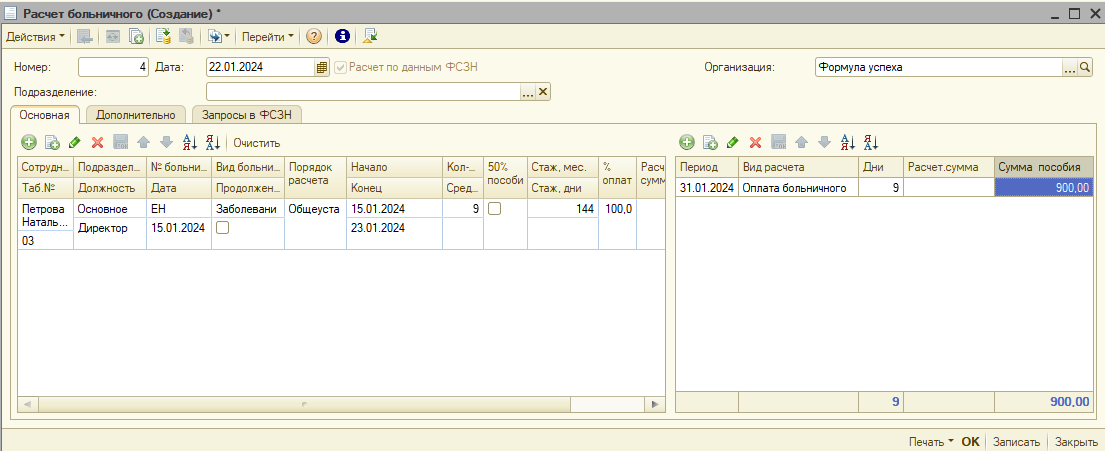Toggle the Продолжение checkbox in the employee row
Image resolution: width=1105 pixels, height=451 pixels.
[222, 228]
